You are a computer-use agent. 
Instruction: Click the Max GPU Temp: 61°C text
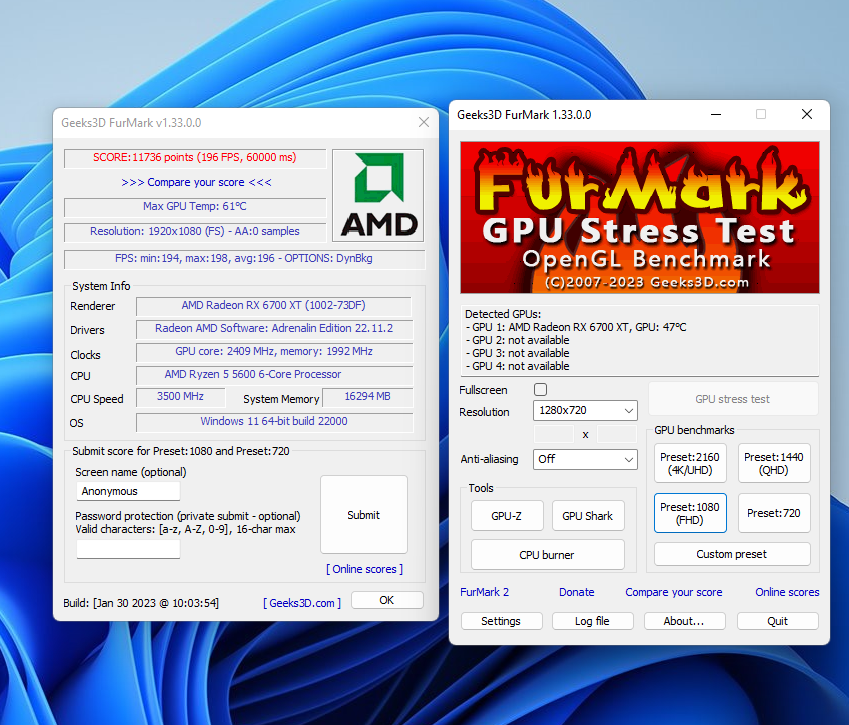[195, 206]
